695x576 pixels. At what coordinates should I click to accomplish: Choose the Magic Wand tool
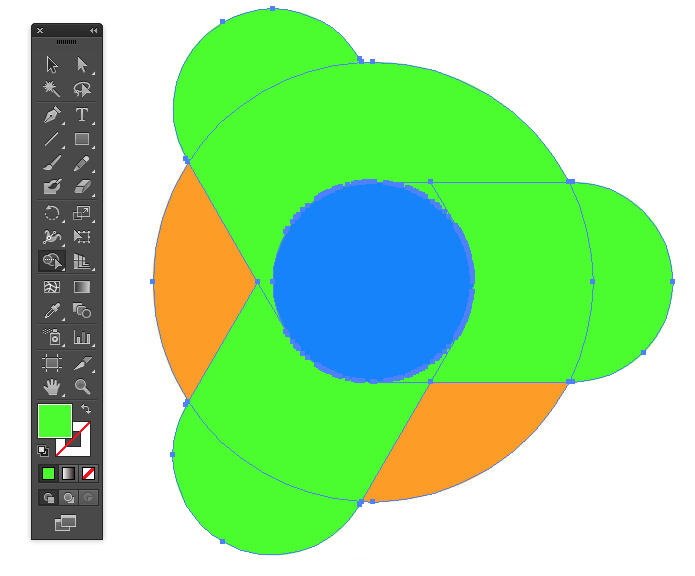click(52, 89)
